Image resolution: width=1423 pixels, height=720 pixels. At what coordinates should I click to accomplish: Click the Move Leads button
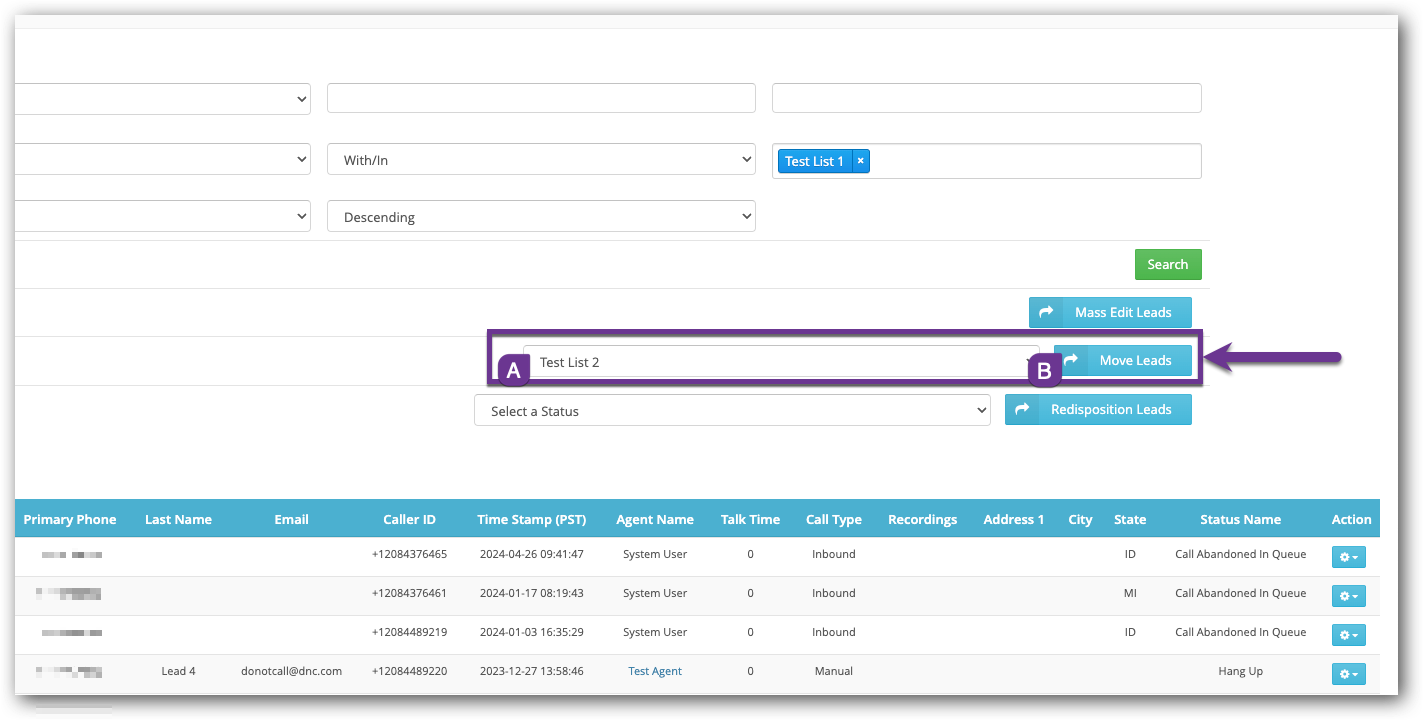[x=1123, y=361]
